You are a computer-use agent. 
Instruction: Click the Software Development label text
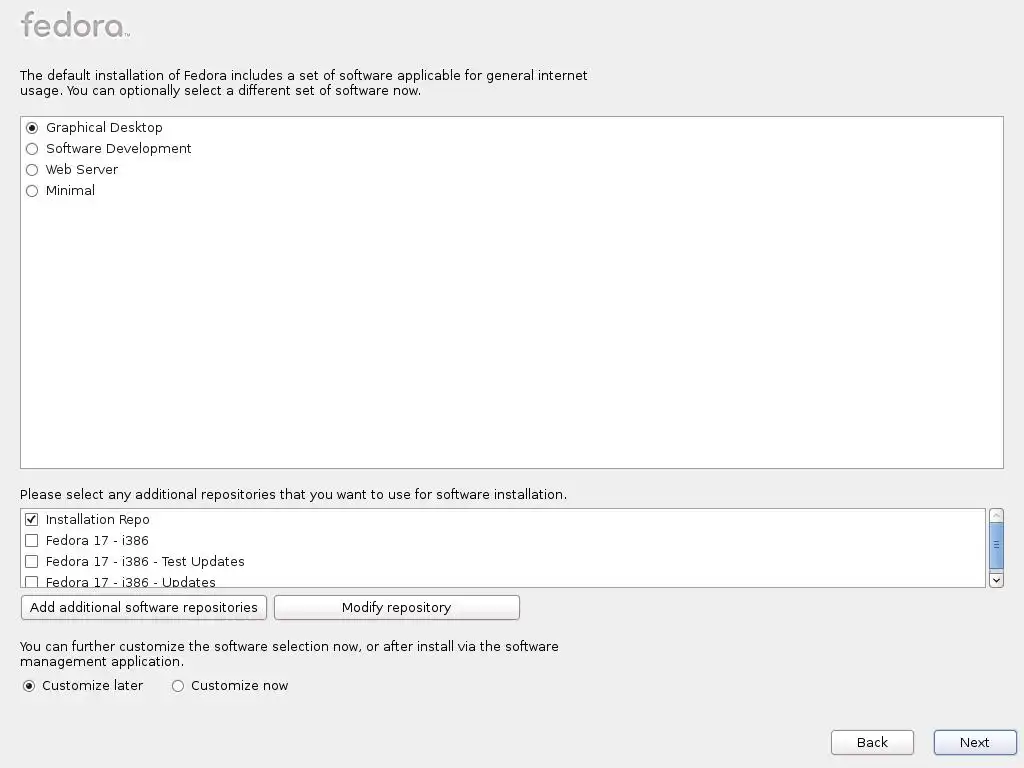pyautogui.click(x=118, y=149)
